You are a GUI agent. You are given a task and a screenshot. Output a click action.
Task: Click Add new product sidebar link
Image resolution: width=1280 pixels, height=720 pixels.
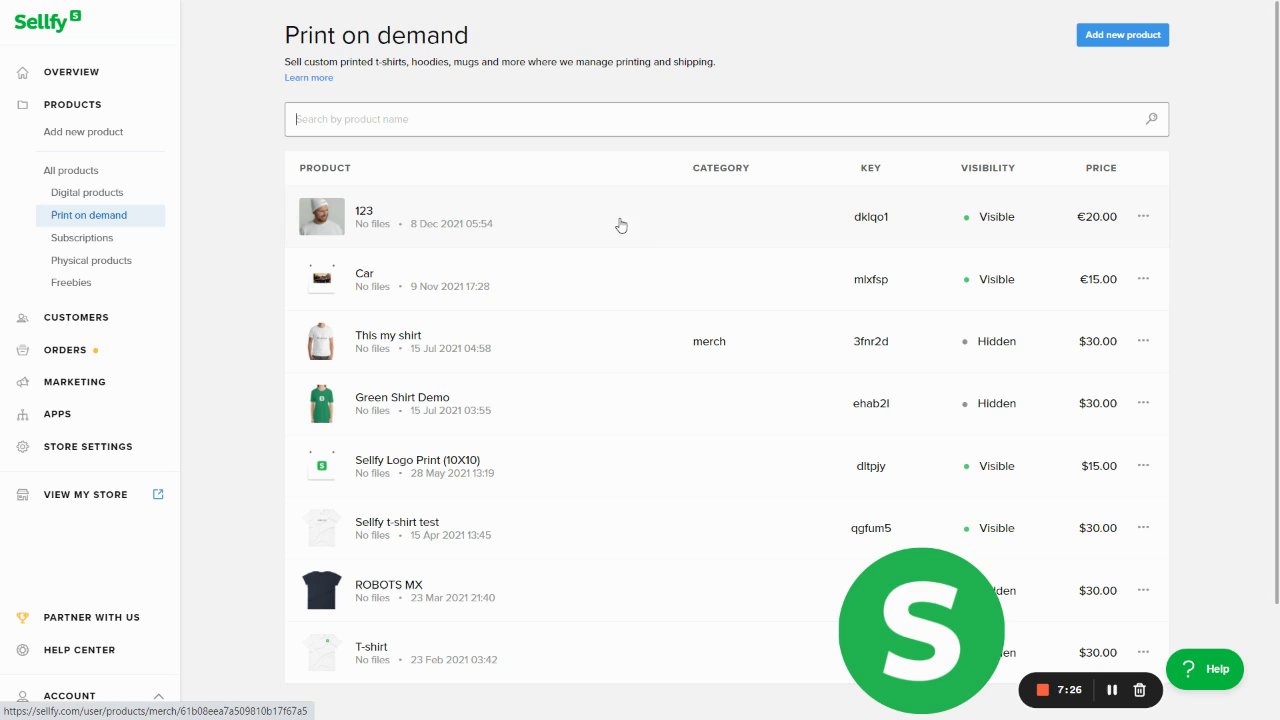coord(83,132)
